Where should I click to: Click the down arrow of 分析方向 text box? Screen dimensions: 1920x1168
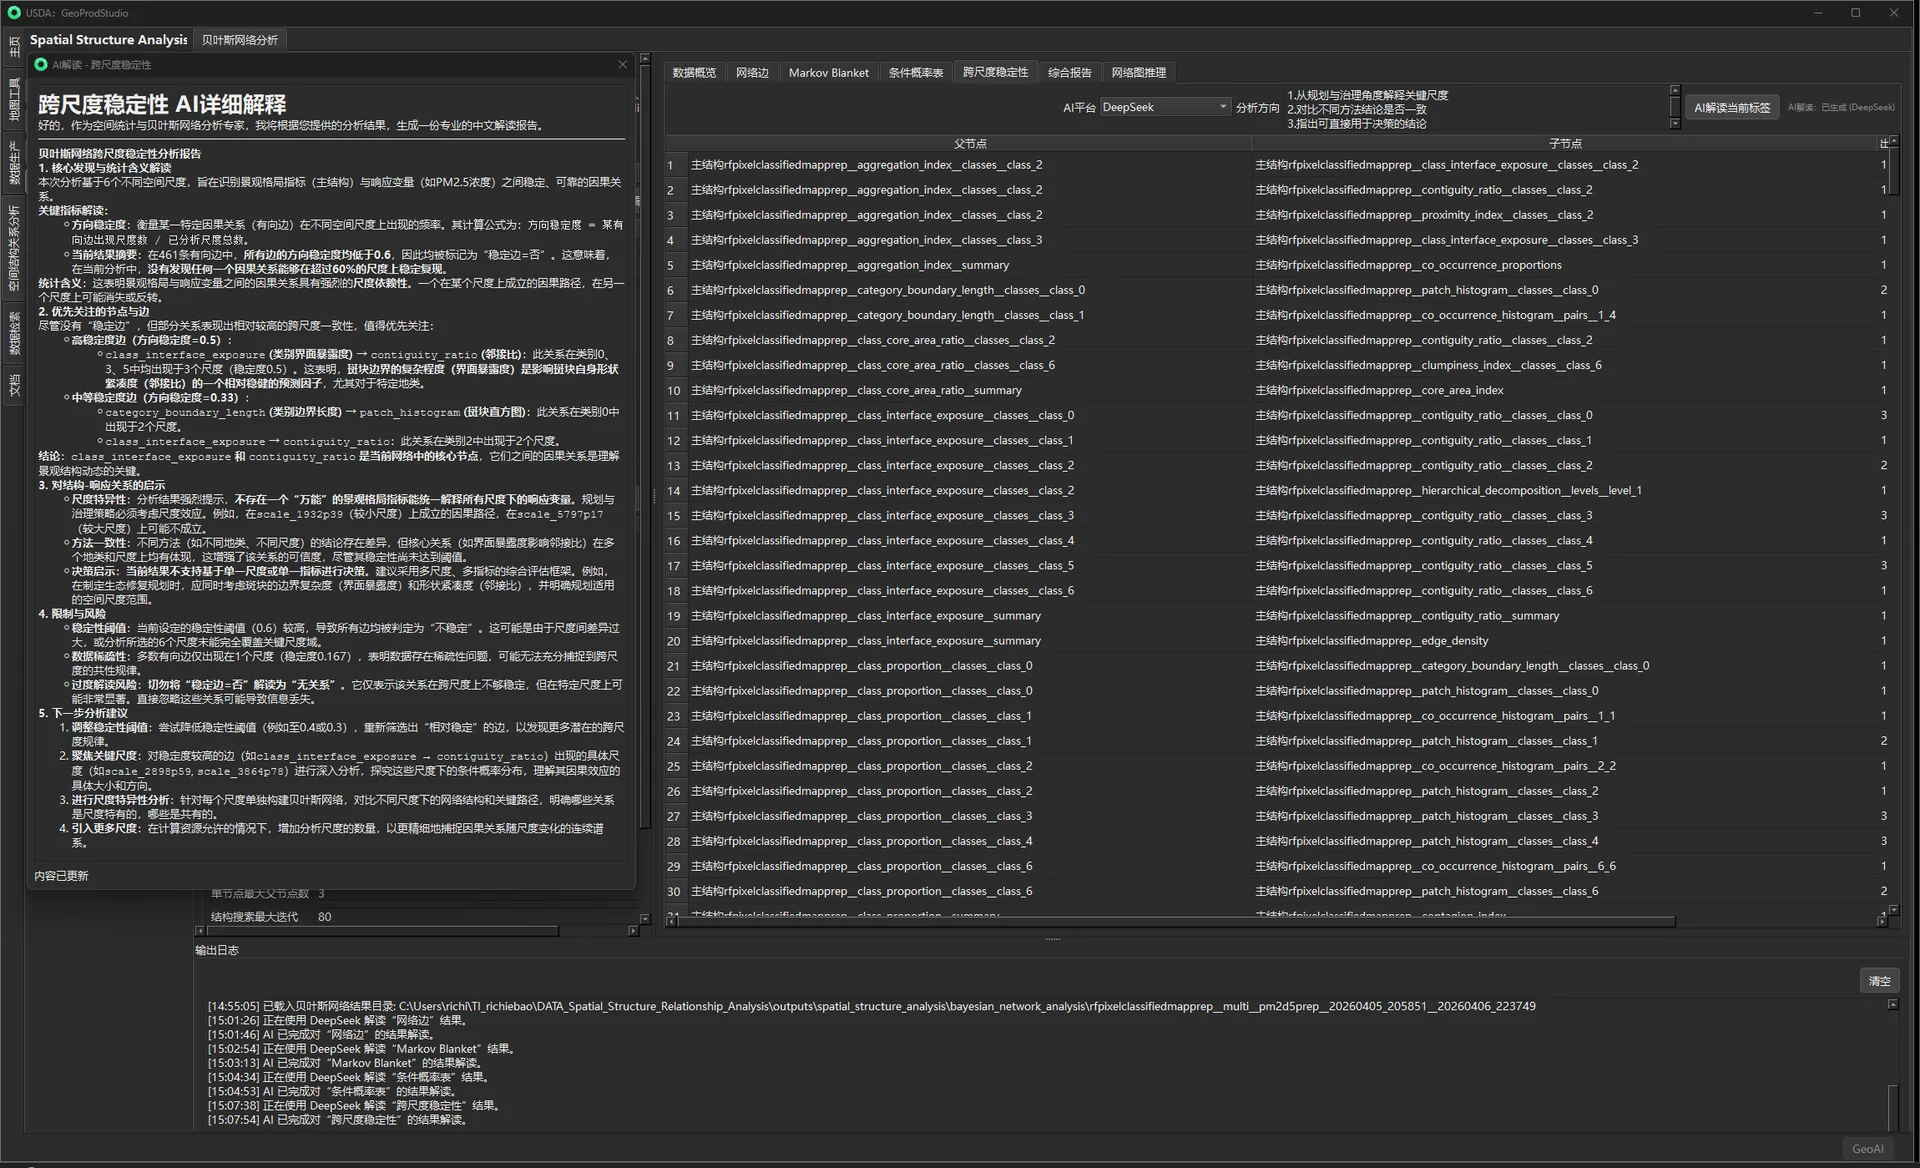(x=1675, y=124)
